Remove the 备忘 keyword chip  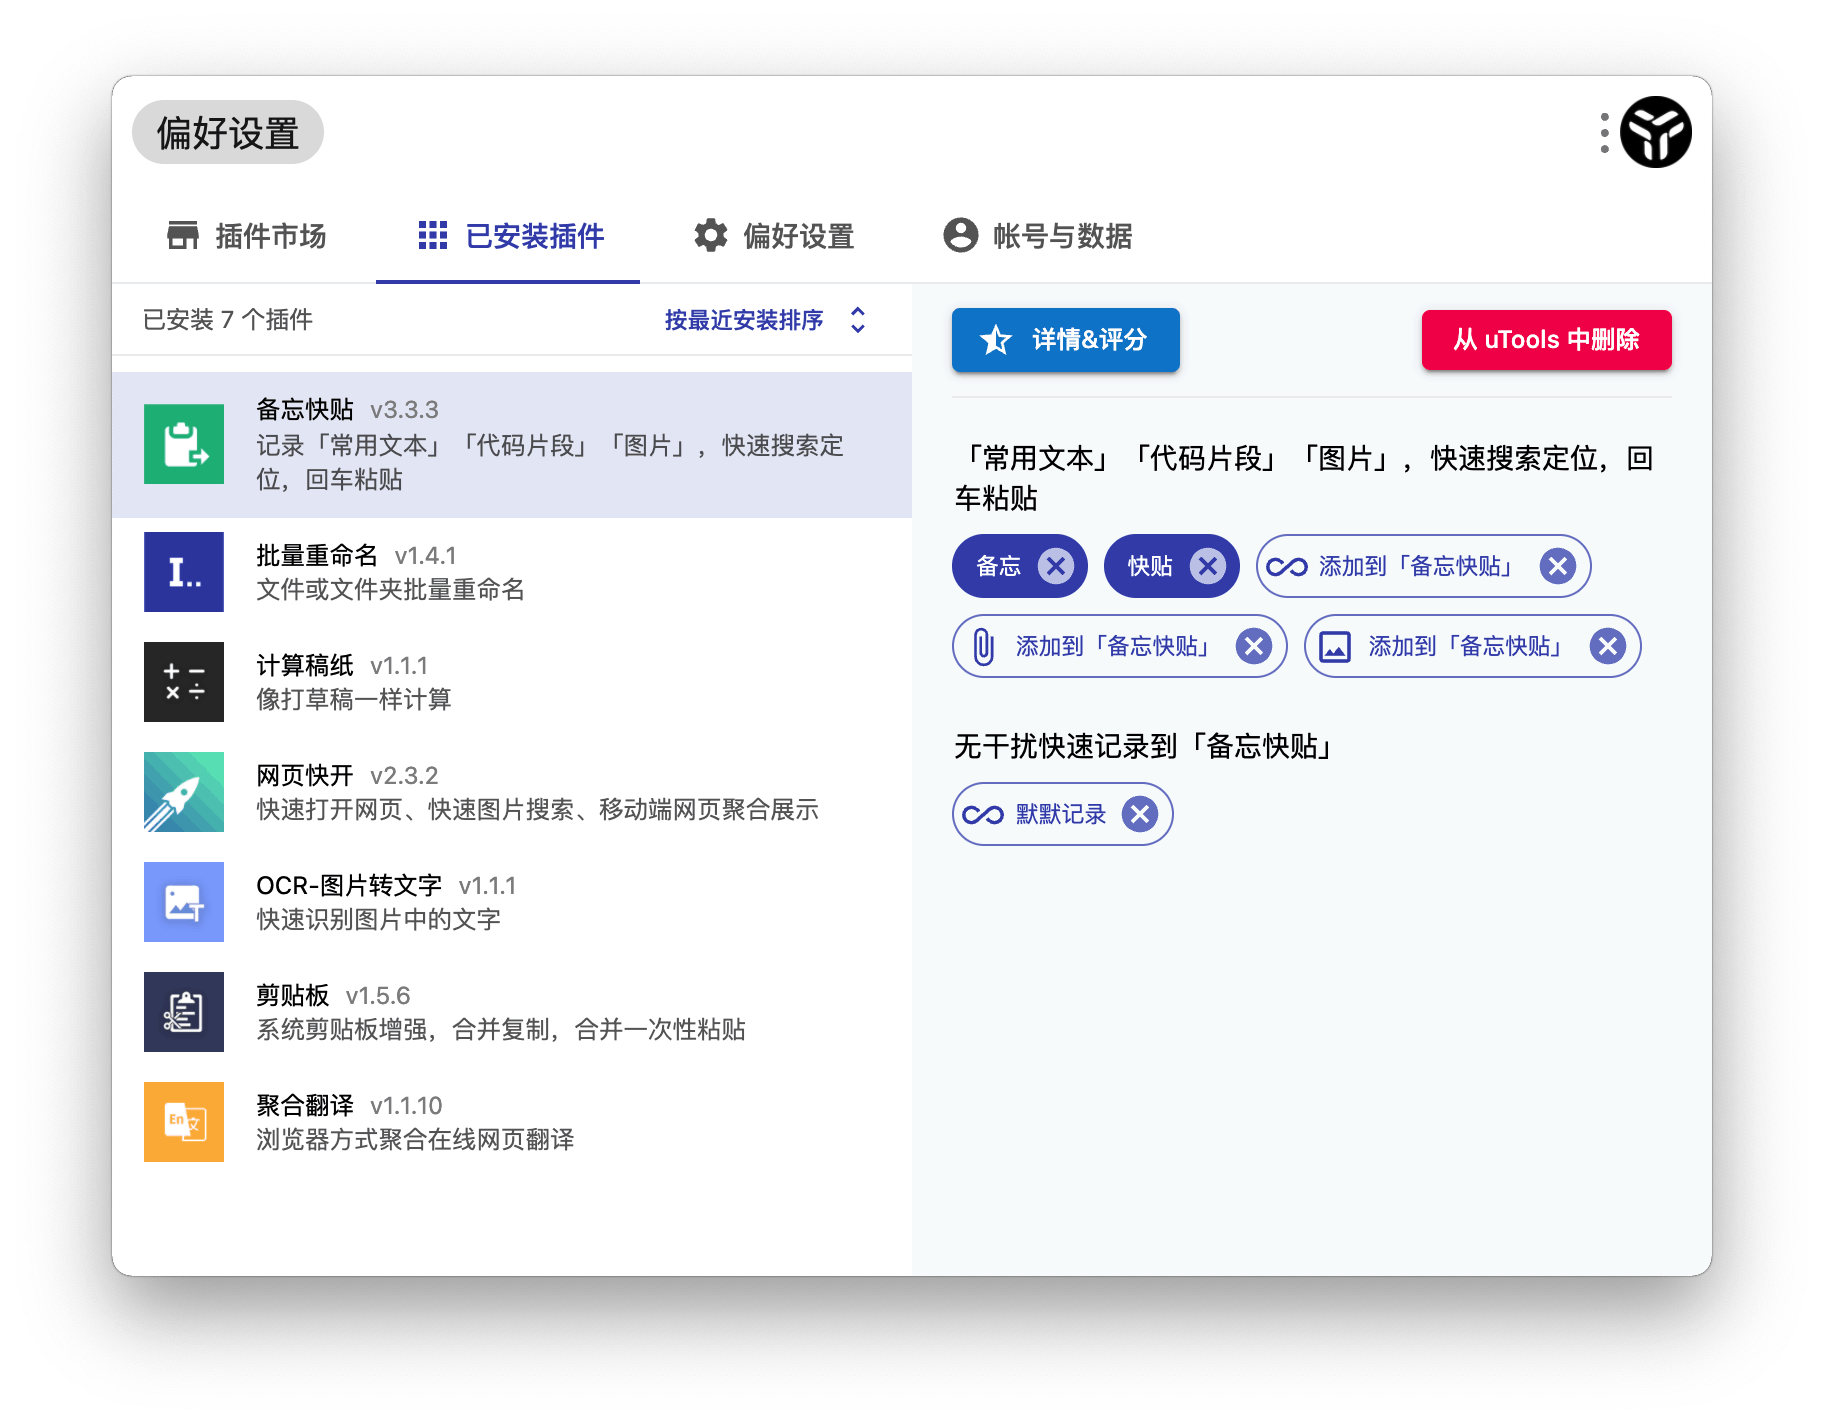pos(1055,566)
